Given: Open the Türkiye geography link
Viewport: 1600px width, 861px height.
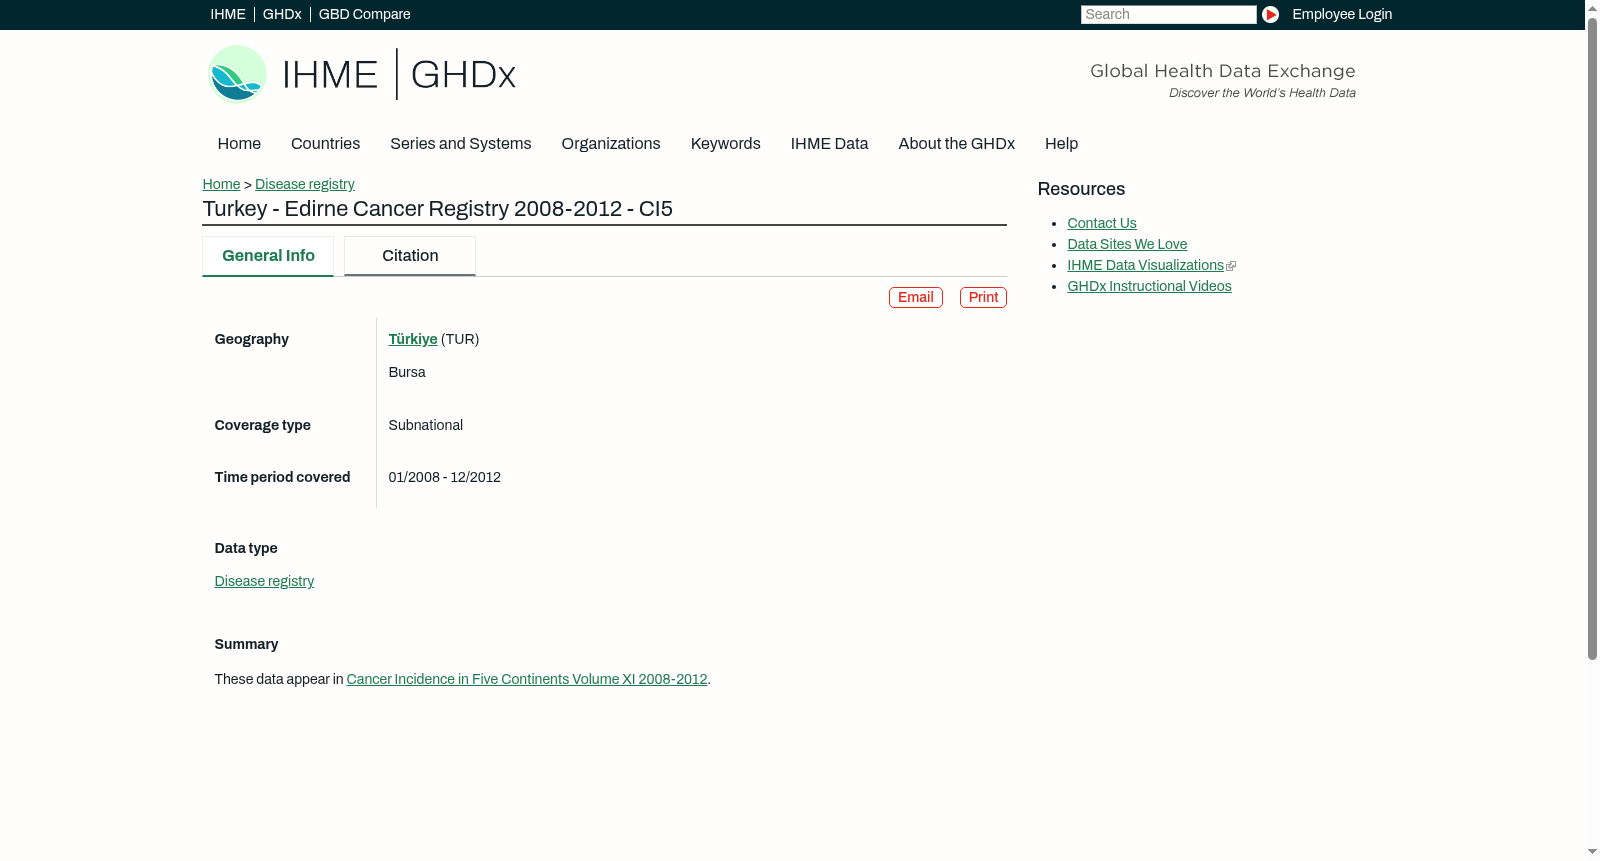Looking at the screenshot, I should click(x=412, y=339).
